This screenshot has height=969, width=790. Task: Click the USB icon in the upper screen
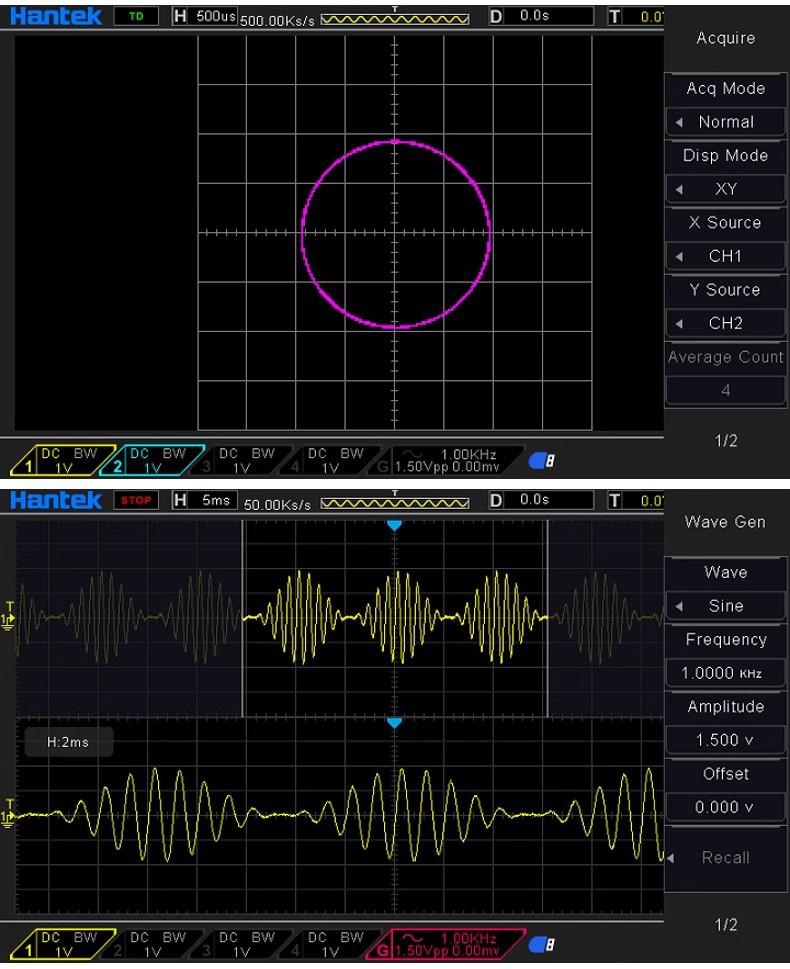click(546, 460)
